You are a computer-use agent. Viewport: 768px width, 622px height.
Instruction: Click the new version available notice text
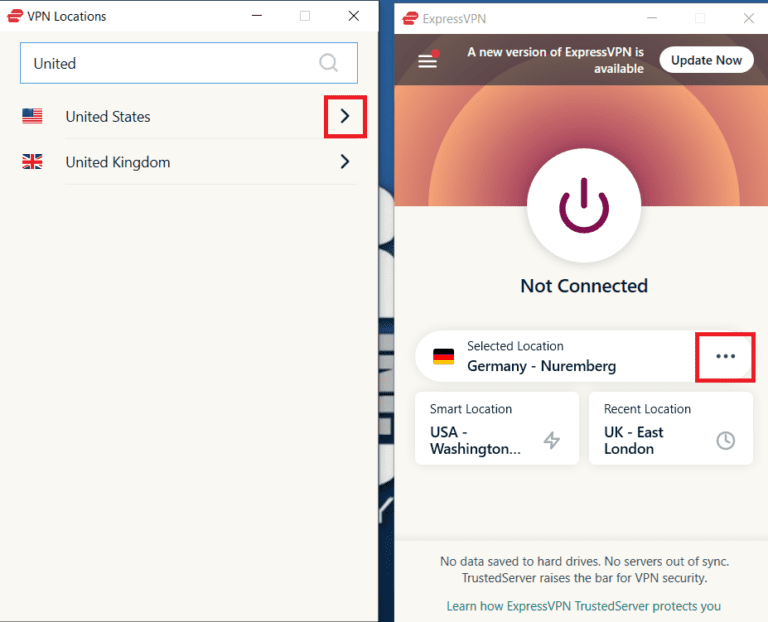click(x=555, y=60)
